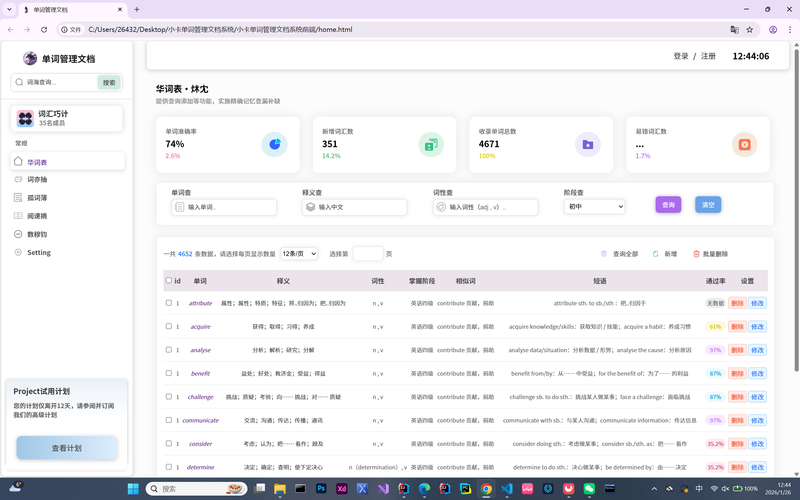The image size is (800, 500).
Task: Click the purple folder icon in 收录单词总数 card
Action: [587, 145]
